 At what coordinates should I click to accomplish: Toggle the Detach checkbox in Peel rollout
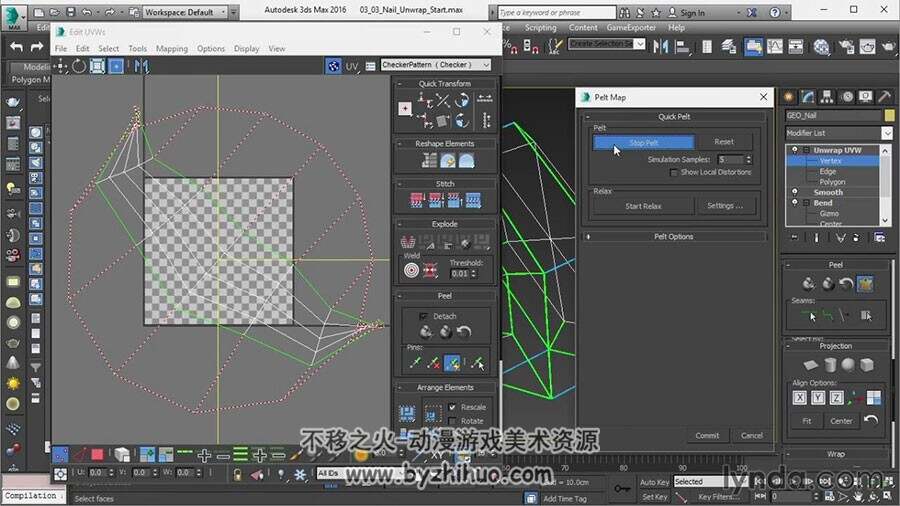[x=424, y=316]
